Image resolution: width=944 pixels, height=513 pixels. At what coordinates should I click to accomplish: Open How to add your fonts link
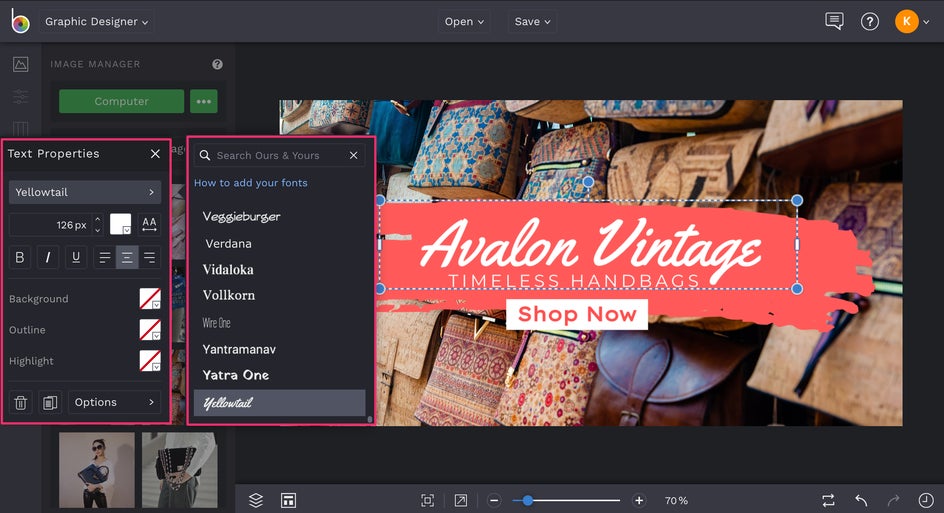click(x=250, y=182)
